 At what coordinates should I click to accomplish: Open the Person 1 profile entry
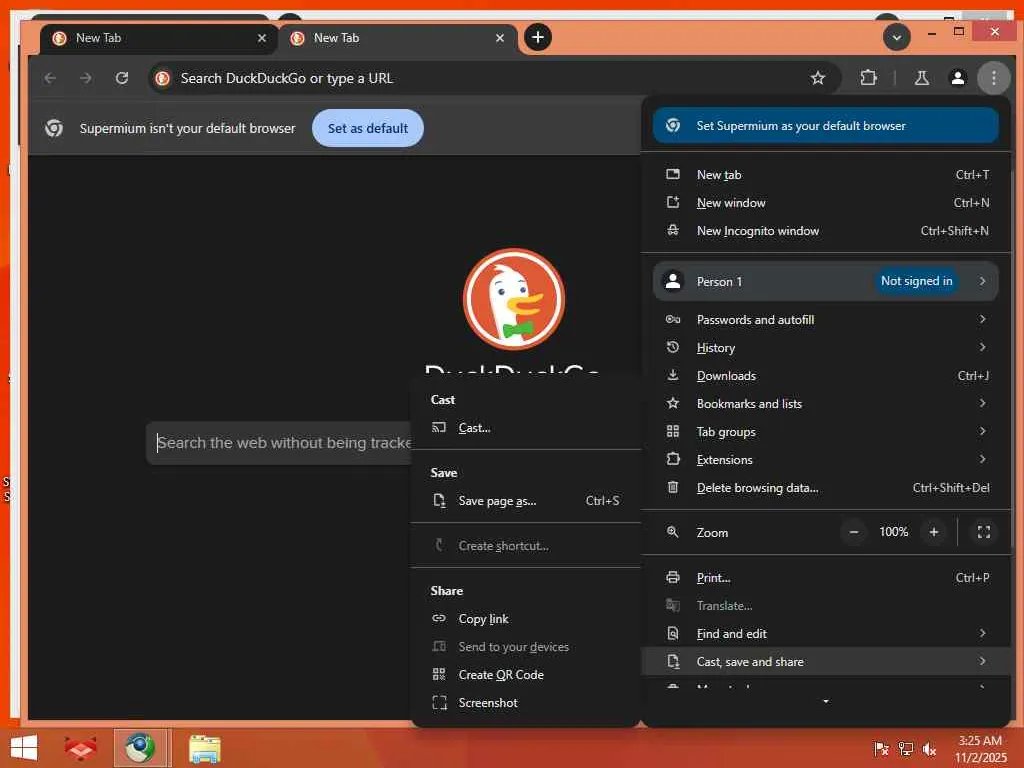point(825,281)
